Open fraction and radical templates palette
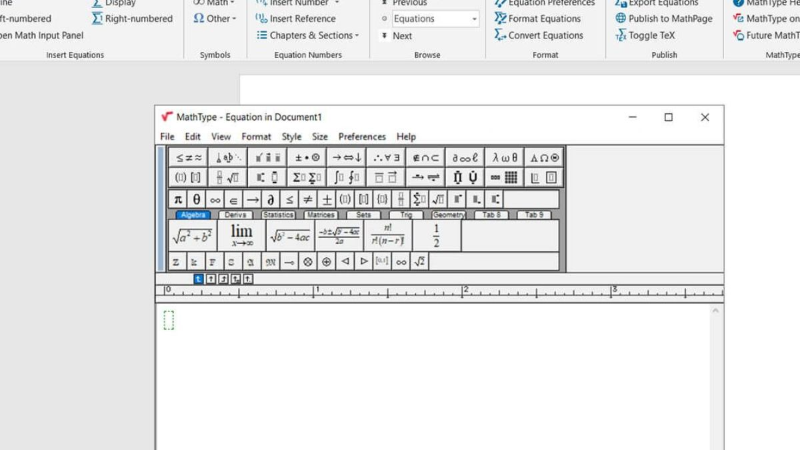The width and height of the screenshot is (800, 450). pos(228,178)
